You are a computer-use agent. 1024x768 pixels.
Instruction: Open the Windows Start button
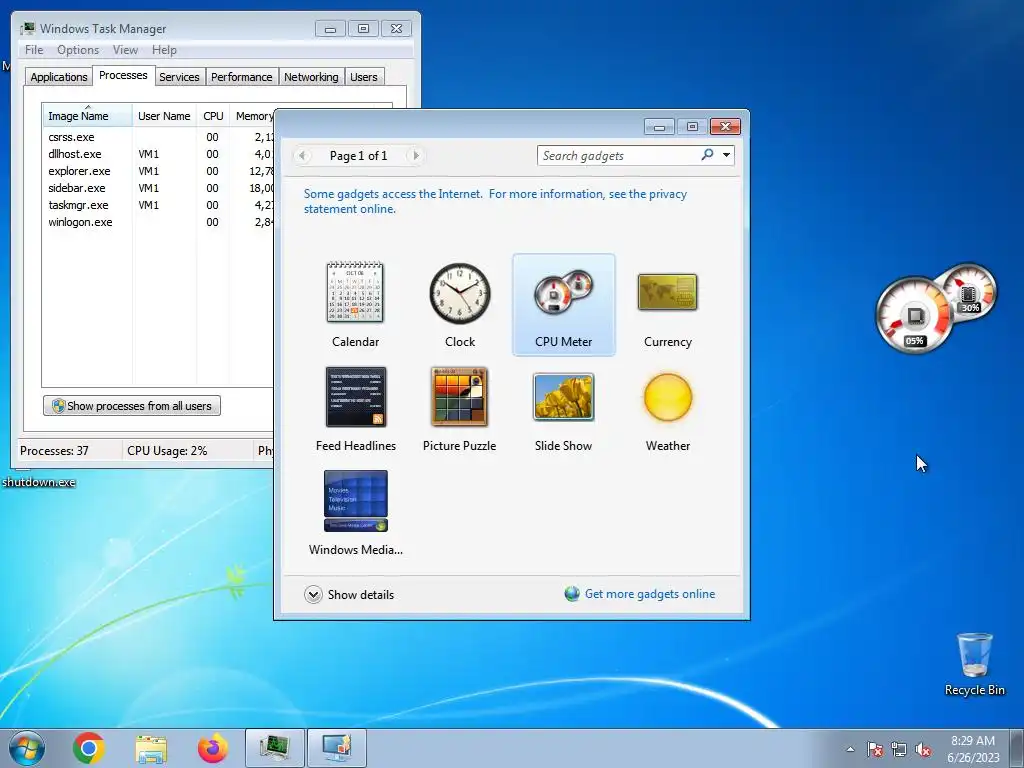(27, 748)
